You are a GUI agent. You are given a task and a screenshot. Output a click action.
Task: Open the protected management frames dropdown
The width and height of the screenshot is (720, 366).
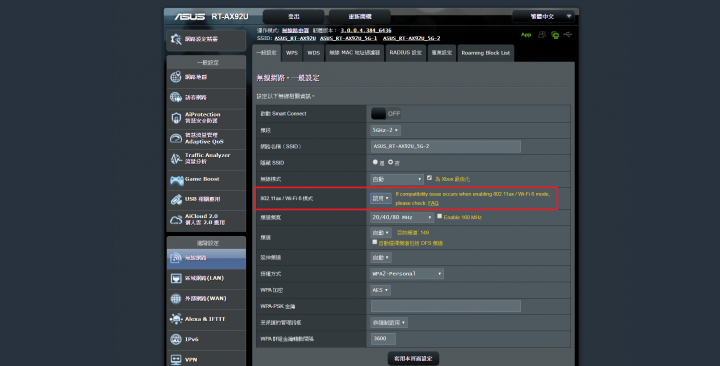tap(389, 323)
